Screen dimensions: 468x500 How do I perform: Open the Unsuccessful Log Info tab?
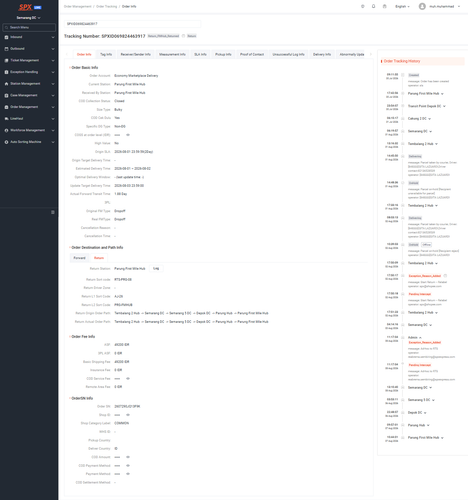(288, 54)
